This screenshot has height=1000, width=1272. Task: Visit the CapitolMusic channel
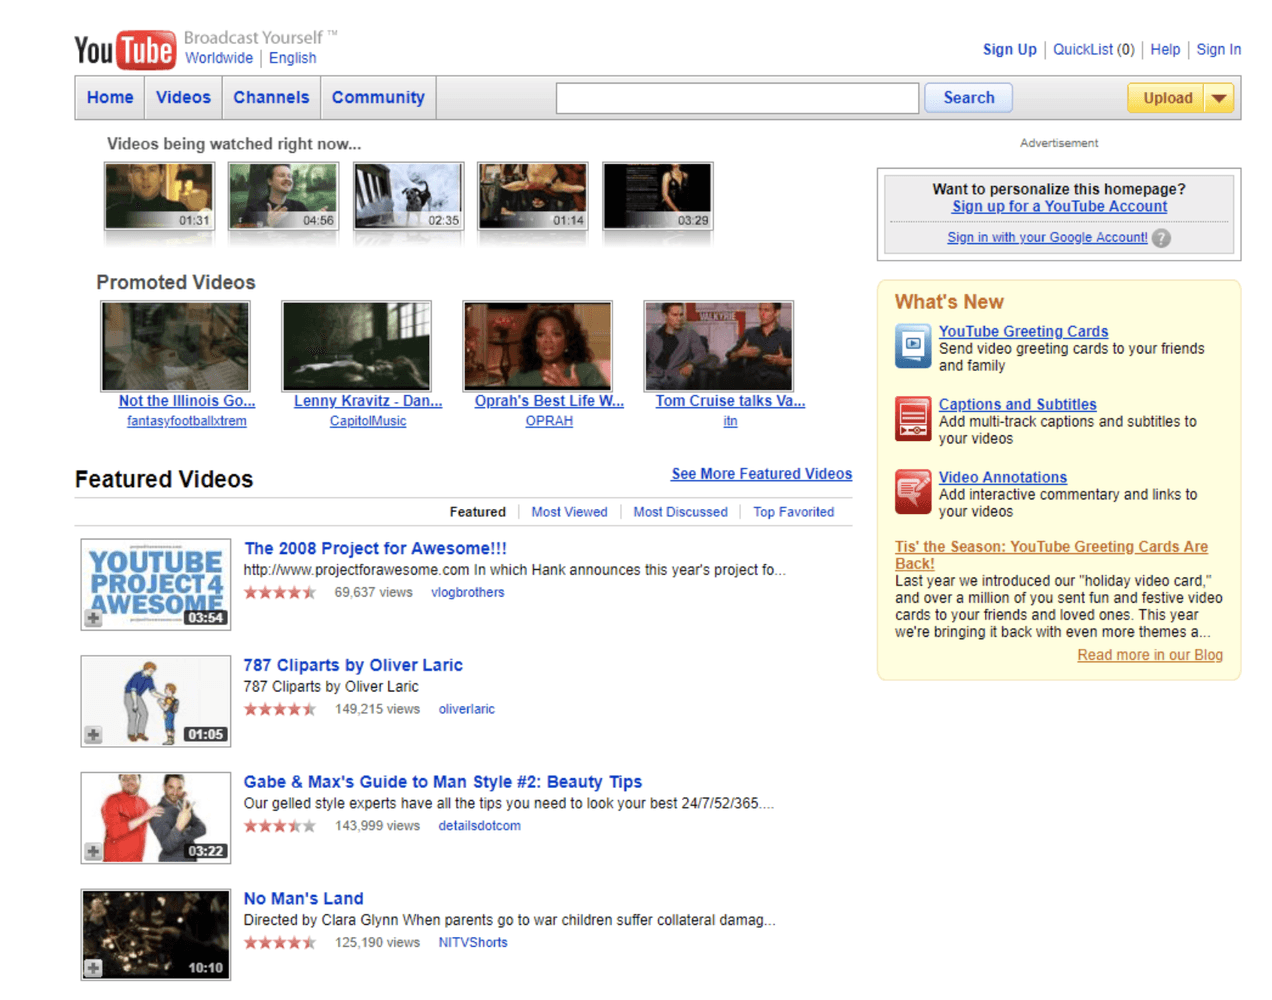[x=368, y=421]
